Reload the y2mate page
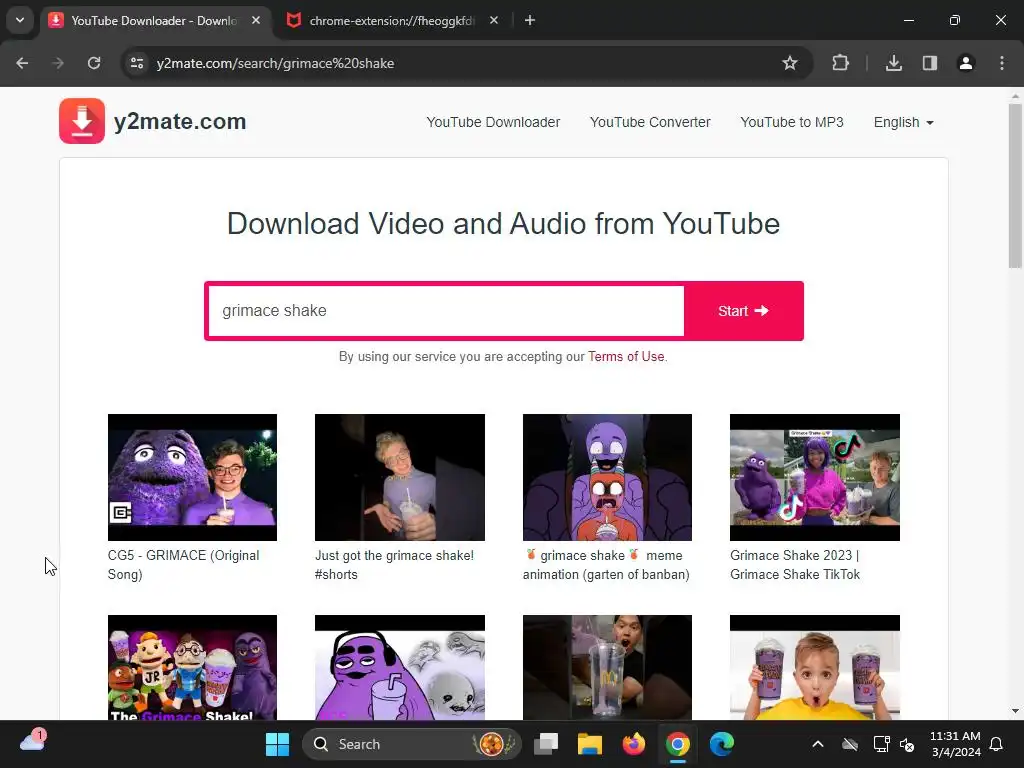This screenshot has width=1024, height=768. pyautogui.click(x=94, y=63)
